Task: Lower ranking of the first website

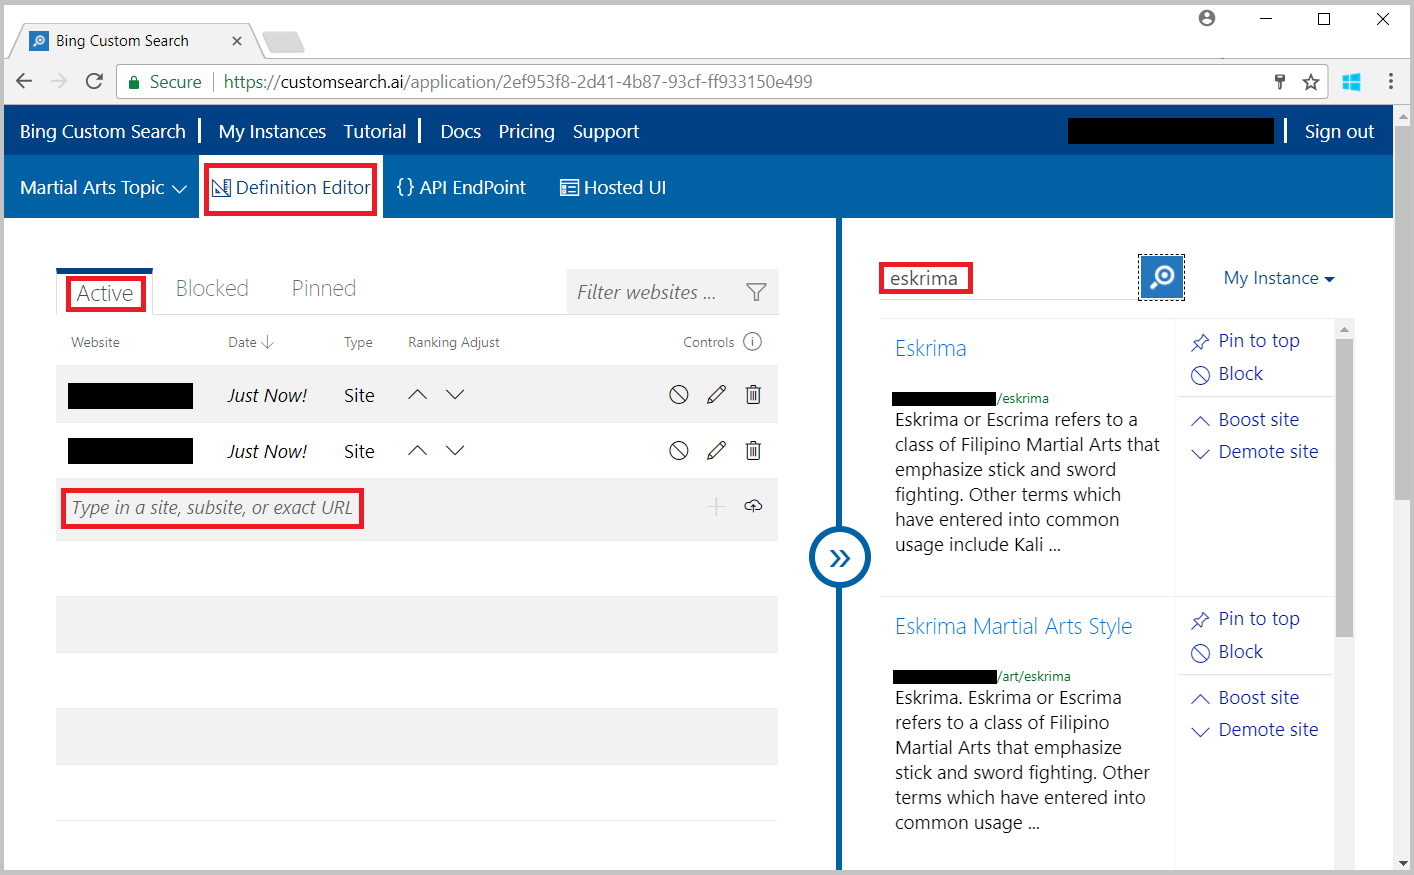Action: click(x=455, y=395)
